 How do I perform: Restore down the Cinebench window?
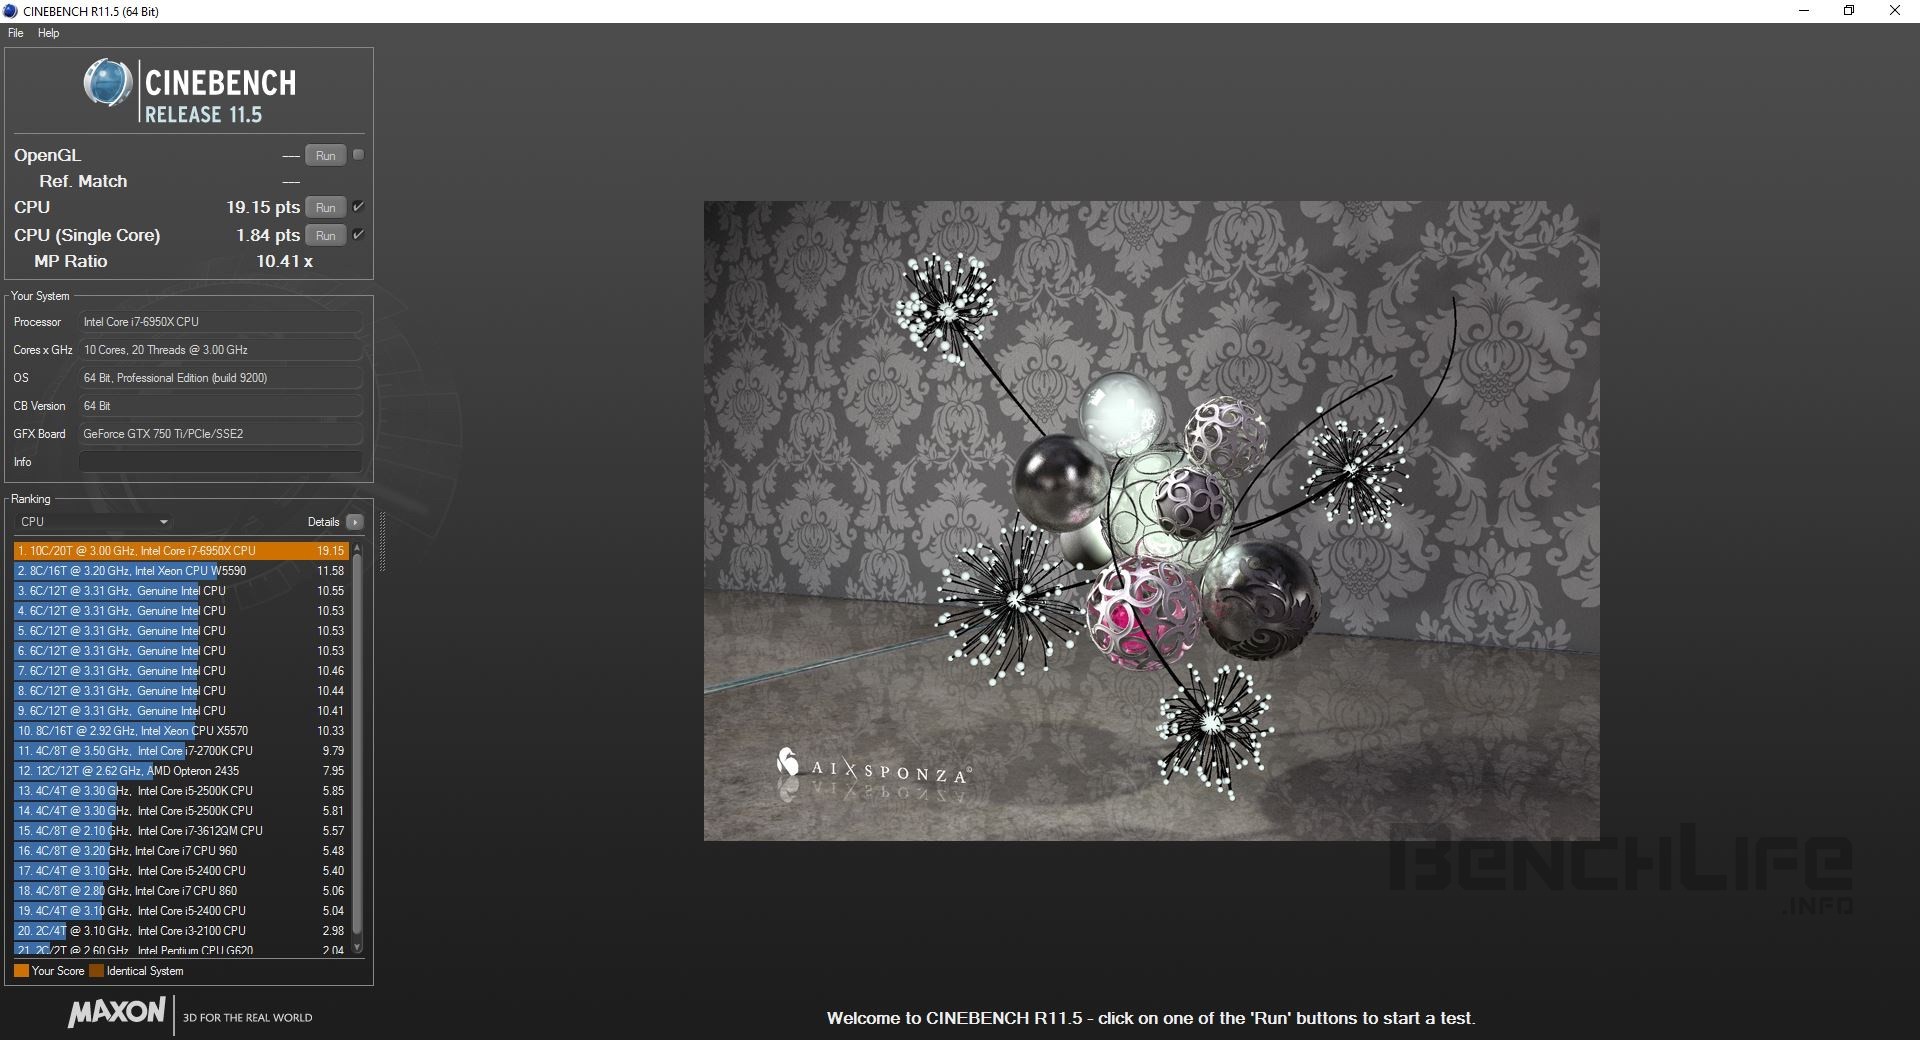1849,11
